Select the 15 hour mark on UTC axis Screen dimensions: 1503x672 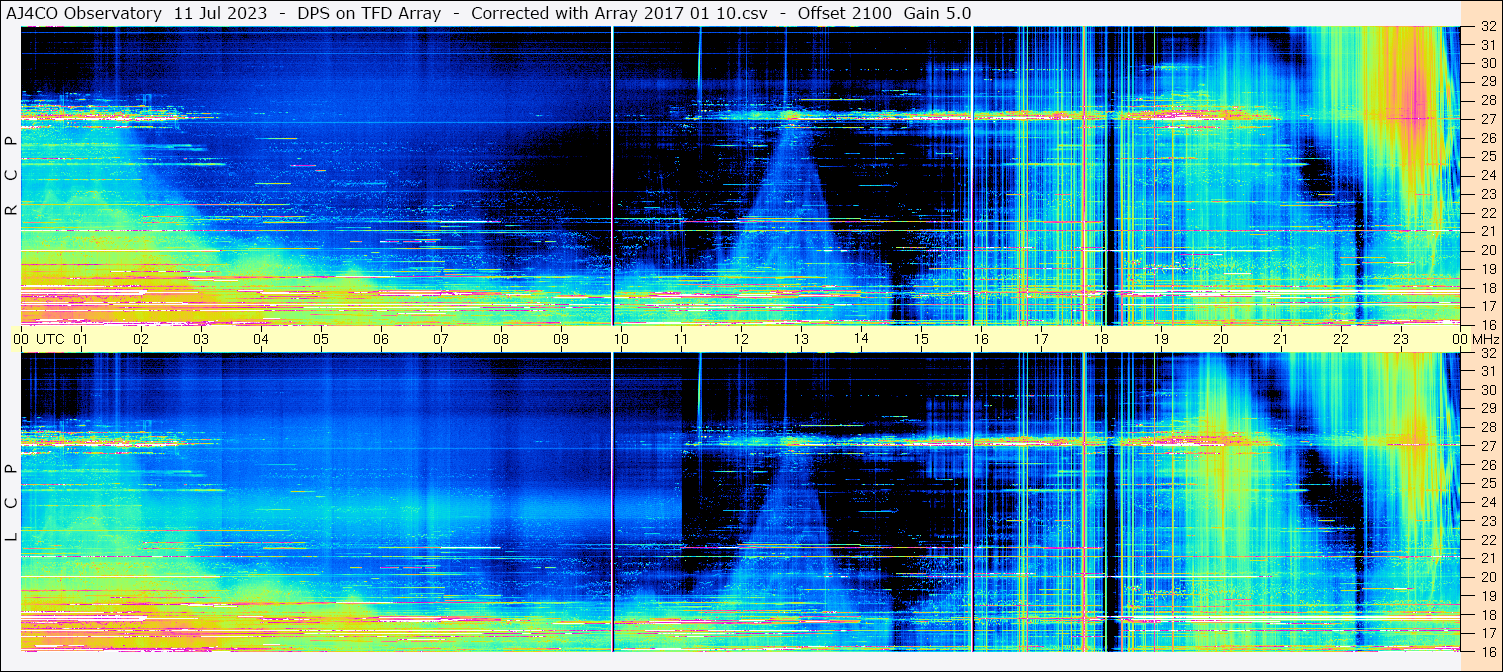(921, 339)
